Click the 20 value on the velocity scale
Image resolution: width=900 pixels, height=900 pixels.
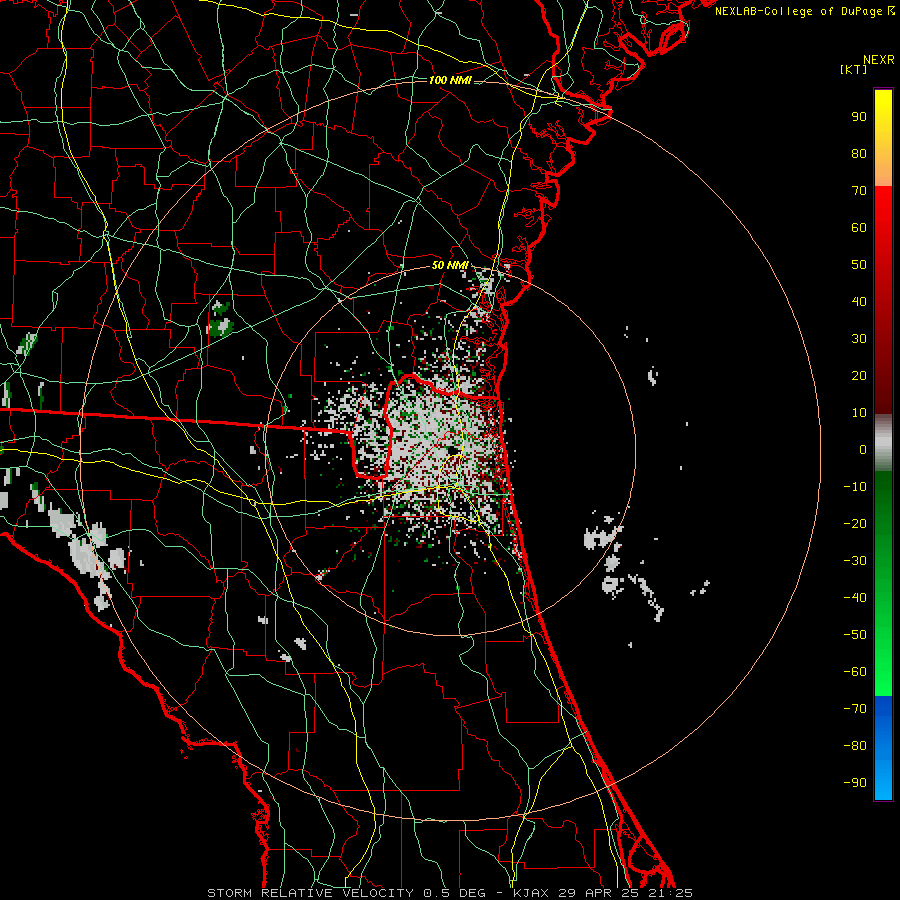pos(859,376)
